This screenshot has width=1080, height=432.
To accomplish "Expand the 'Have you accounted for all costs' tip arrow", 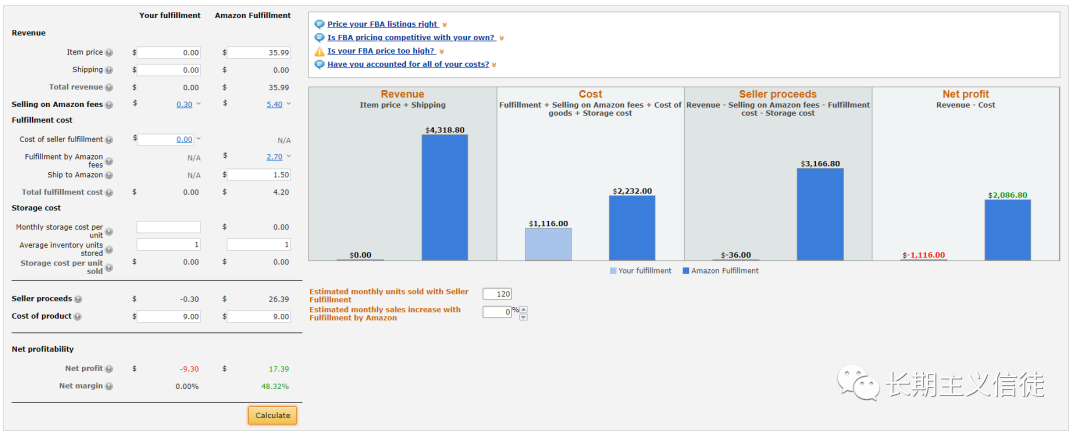I will (x=495, y=65).
